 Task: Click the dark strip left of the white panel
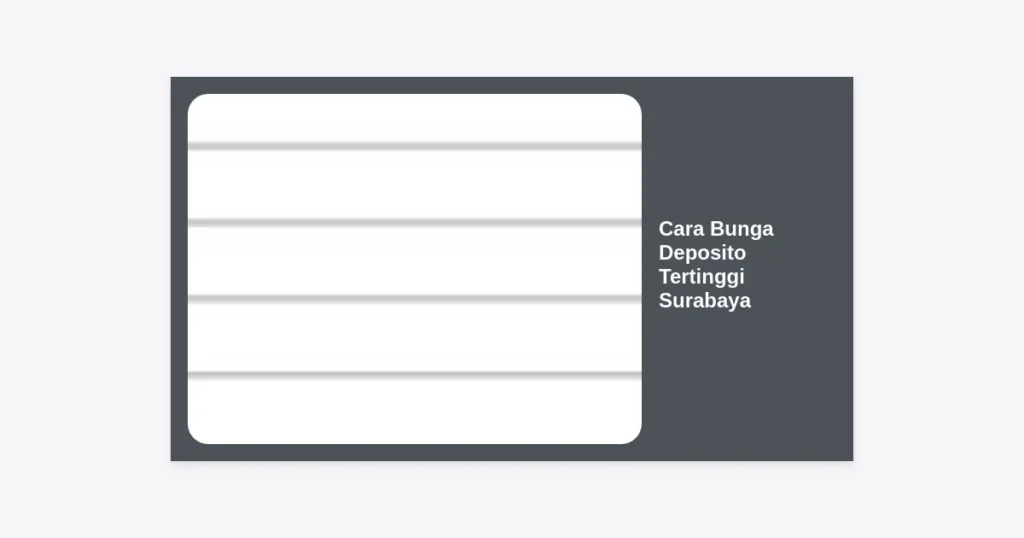click(x=179, y=268)
